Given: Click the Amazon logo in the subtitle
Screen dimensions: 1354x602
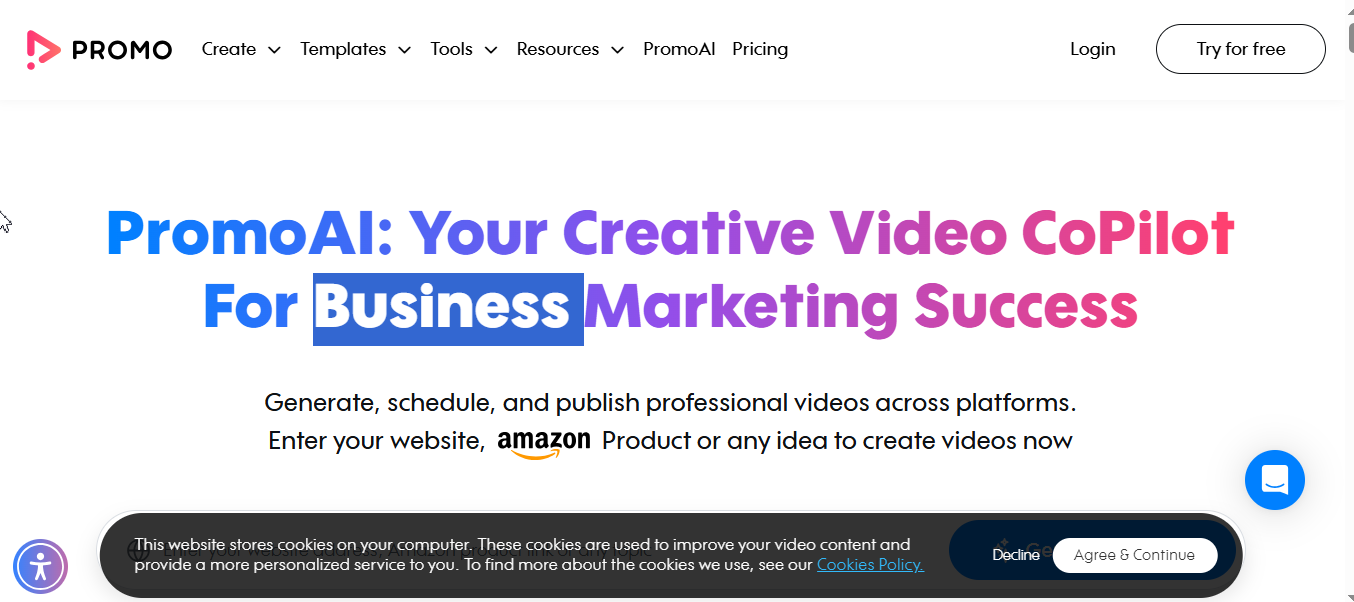Looking at the screenshot, I should coord(544,443).
